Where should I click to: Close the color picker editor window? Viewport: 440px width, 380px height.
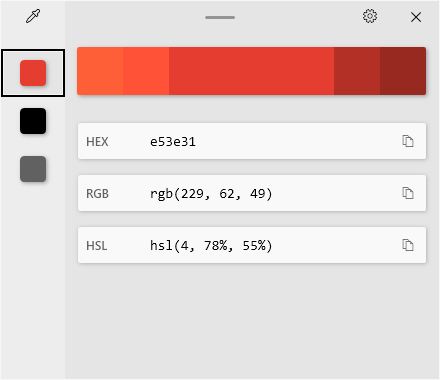(x=416, y=17)
